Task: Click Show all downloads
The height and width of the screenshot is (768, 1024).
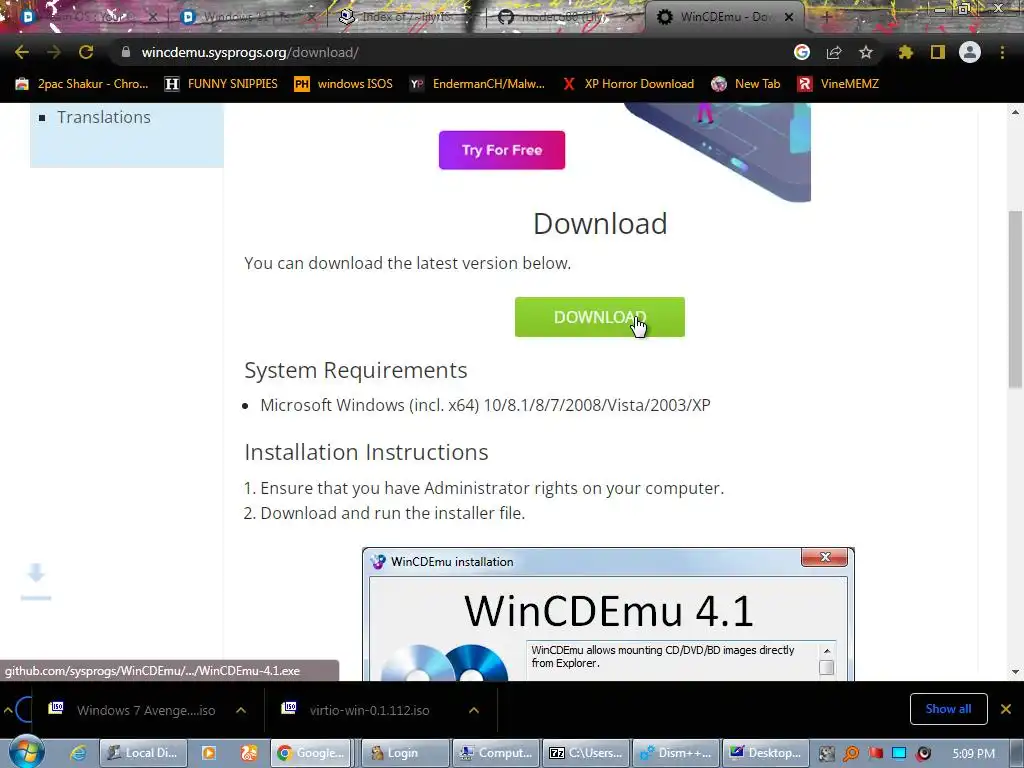Action: (948, 709)
